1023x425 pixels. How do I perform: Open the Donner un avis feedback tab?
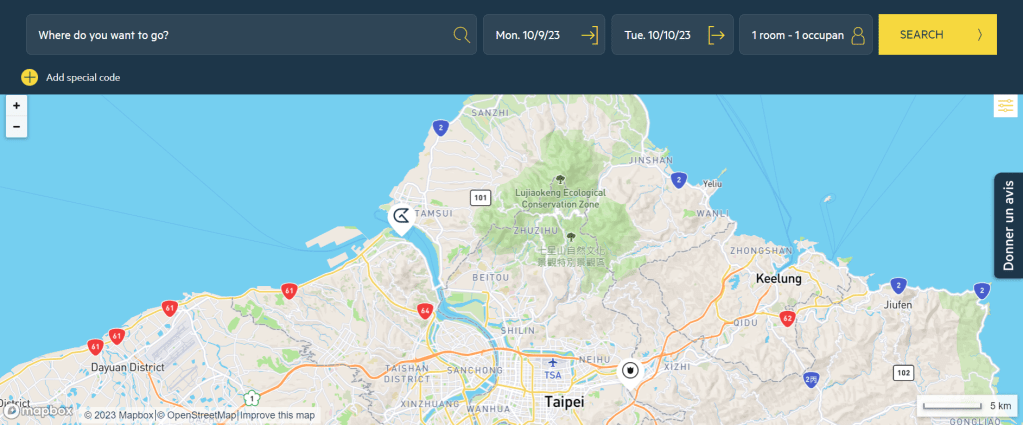tap(1008, 225)
